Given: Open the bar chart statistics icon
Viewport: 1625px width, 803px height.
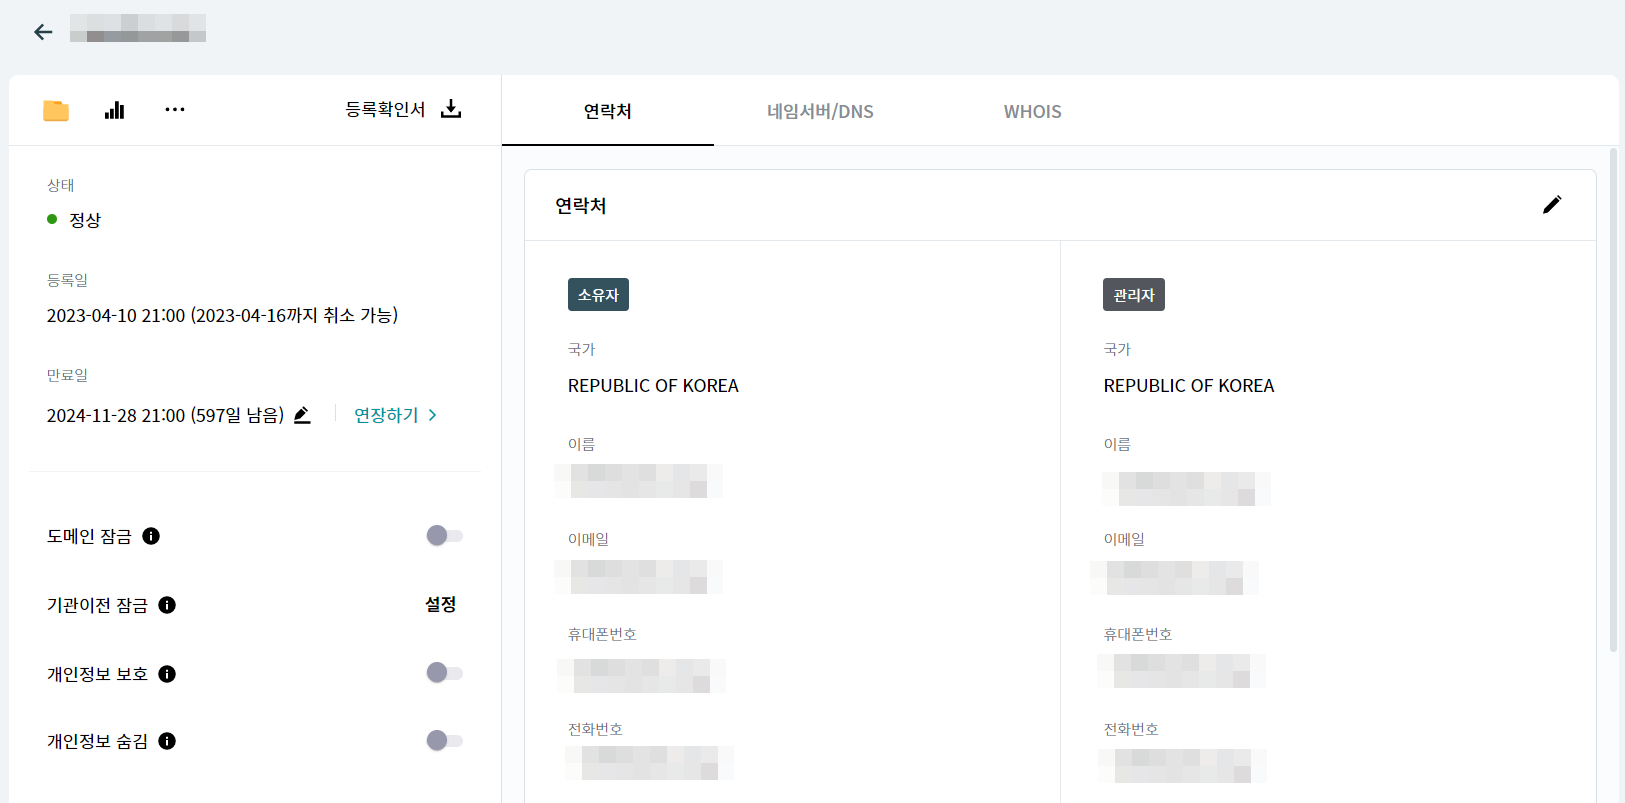Looking at the screenshot, I should (x=115, y=110).
